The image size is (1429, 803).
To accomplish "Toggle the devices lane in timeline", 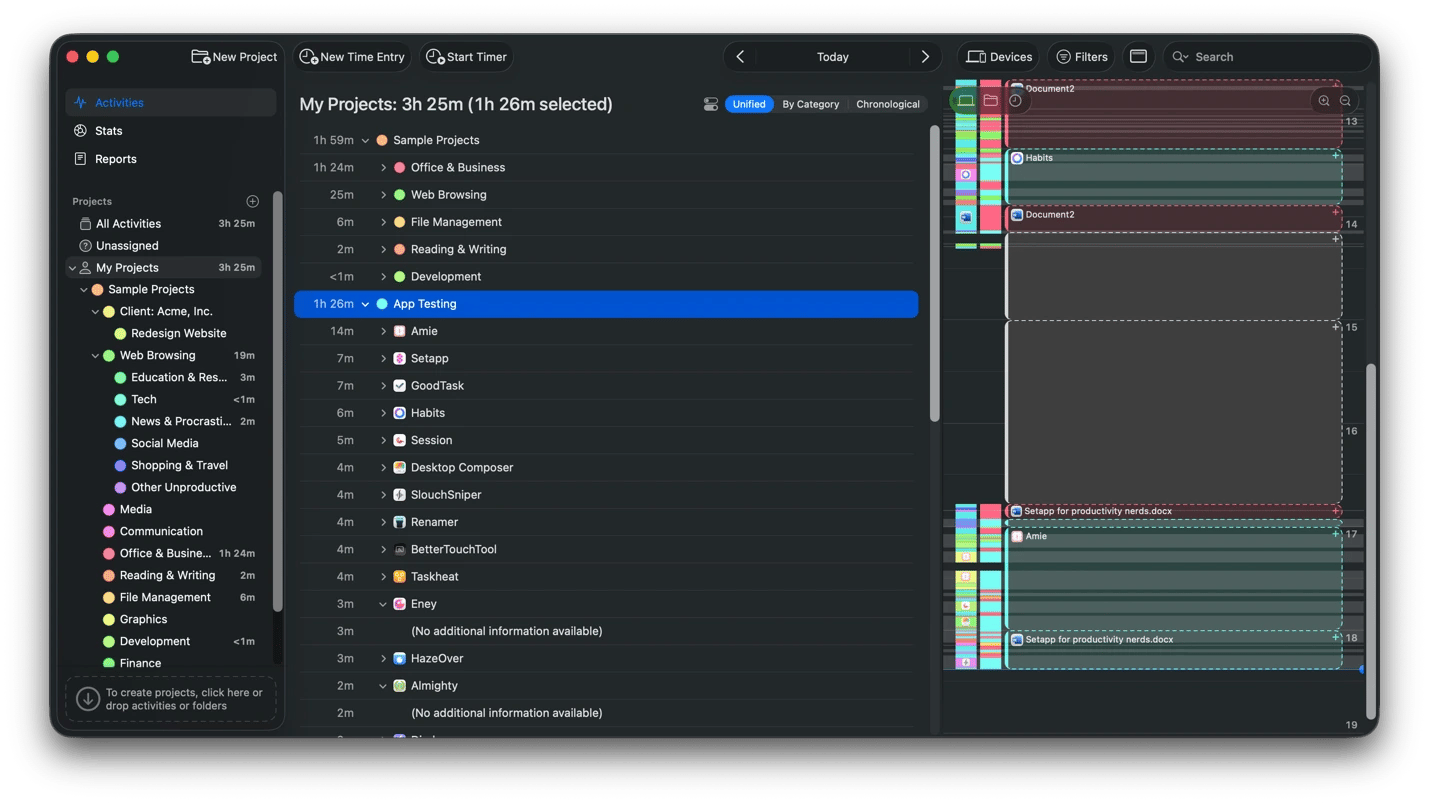I will pos(965,101).
